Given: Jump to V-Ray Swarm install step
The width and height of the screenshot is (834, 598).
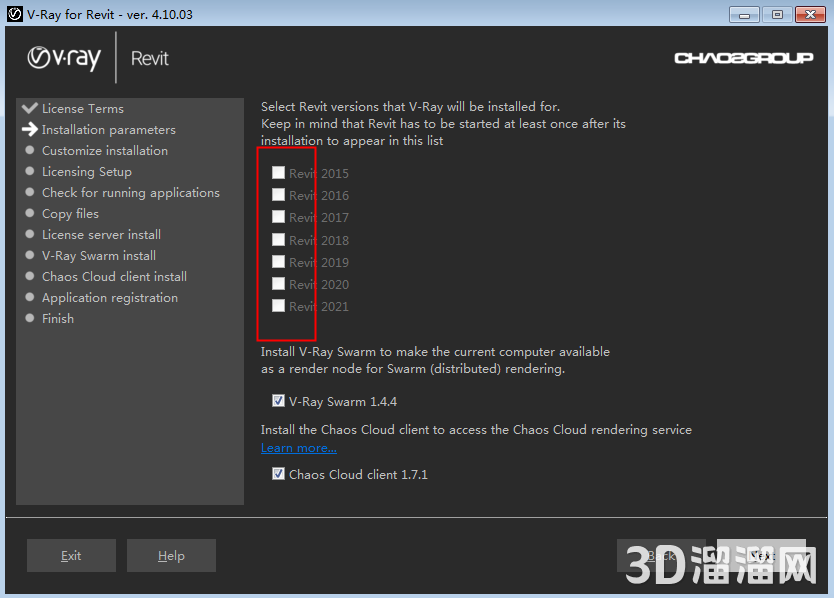Looking at the screenshot, I should click(99, 255).
